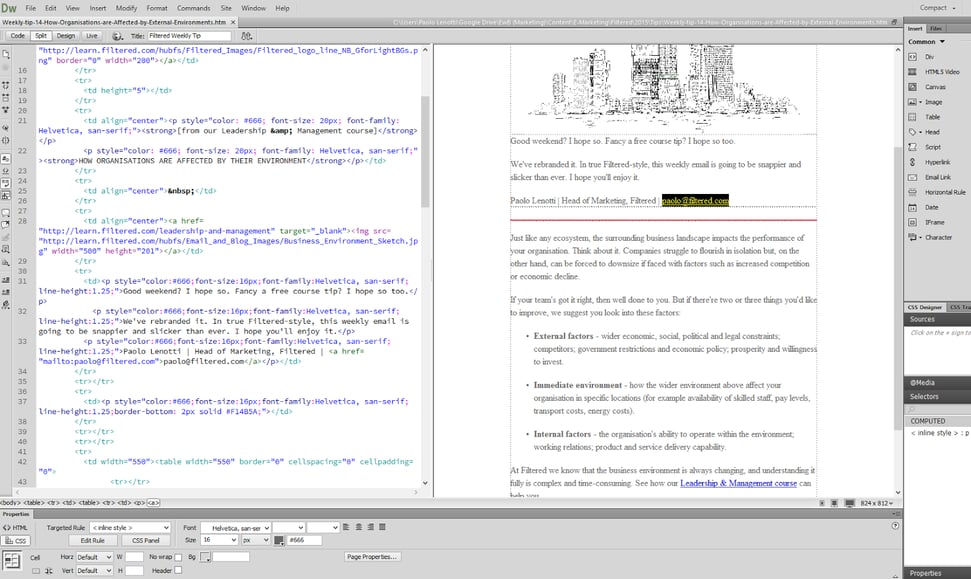The image size is (971, 579).
Task: Insert a Table from the Insert panel
Action: tap(925, 117)
